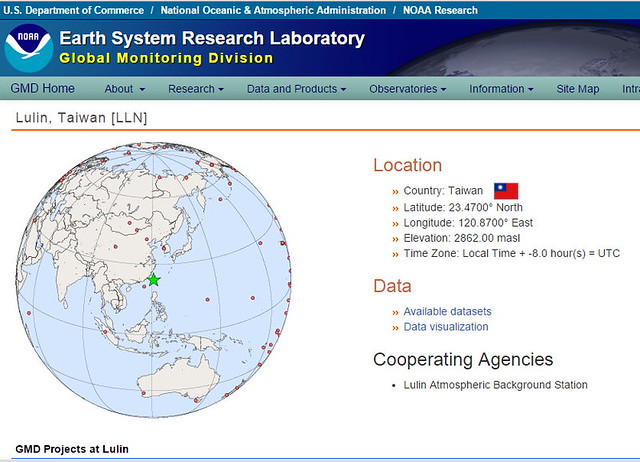This screenshot has width=640, height=462.
Task: Go to GMD Home
Action: click(x=42, y=89)
